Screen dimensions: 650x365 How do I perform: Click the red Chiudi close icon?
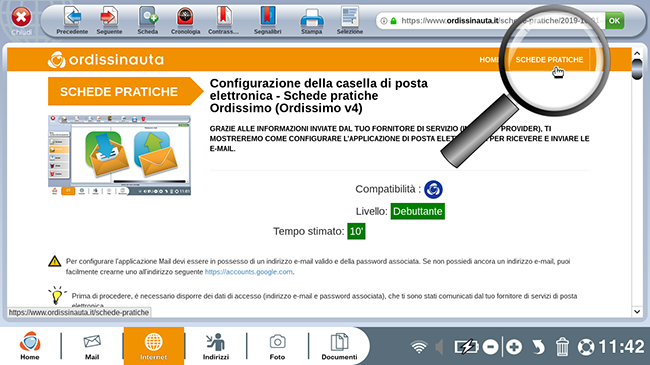click(x=21, y=18)
